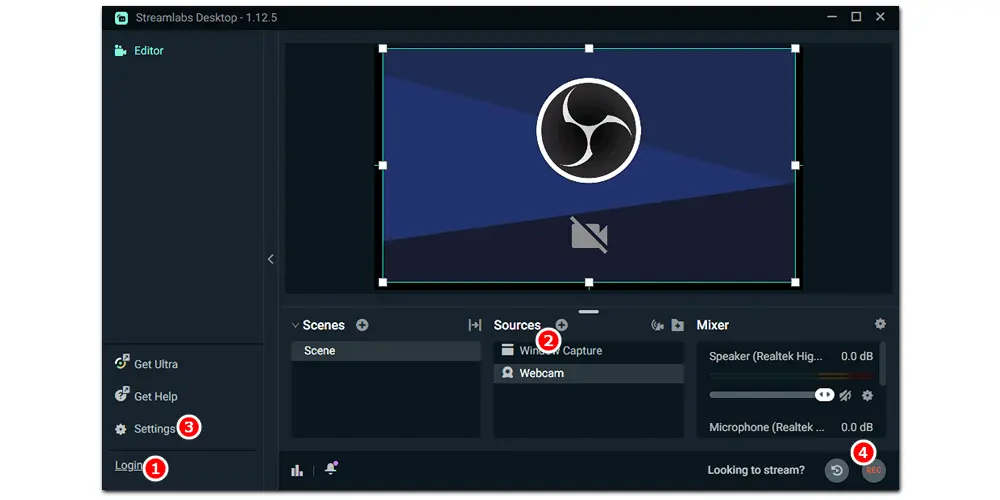1000x500 pixels.
Task: Click the Sources panel heading
Action: pyautogui.click(x=517, y=325)
